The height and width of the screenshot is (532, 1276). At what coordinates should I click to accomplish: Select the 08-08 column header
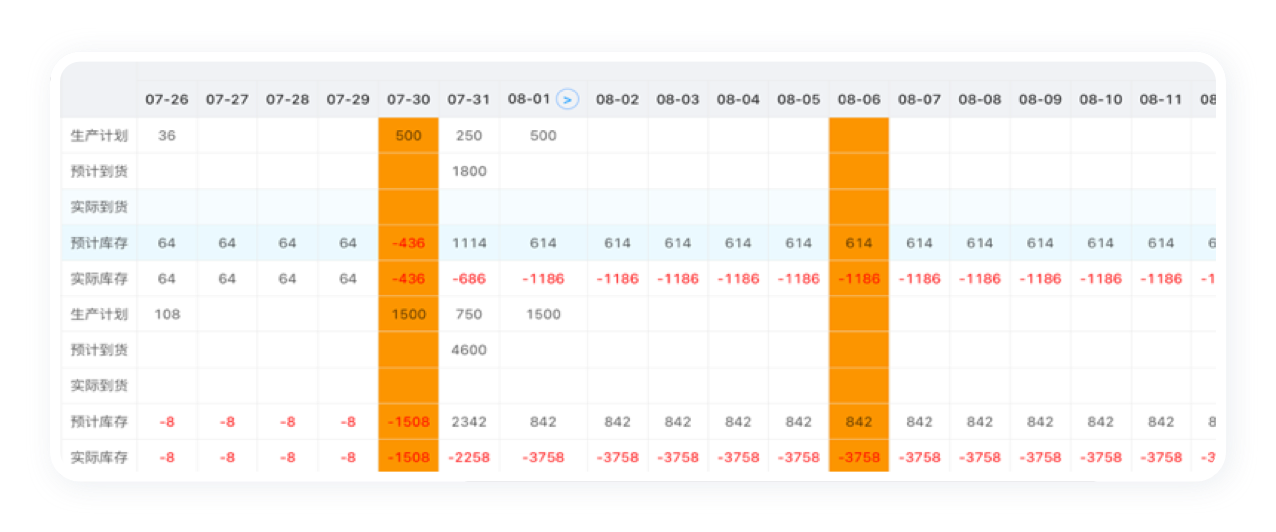click(980, 99)
